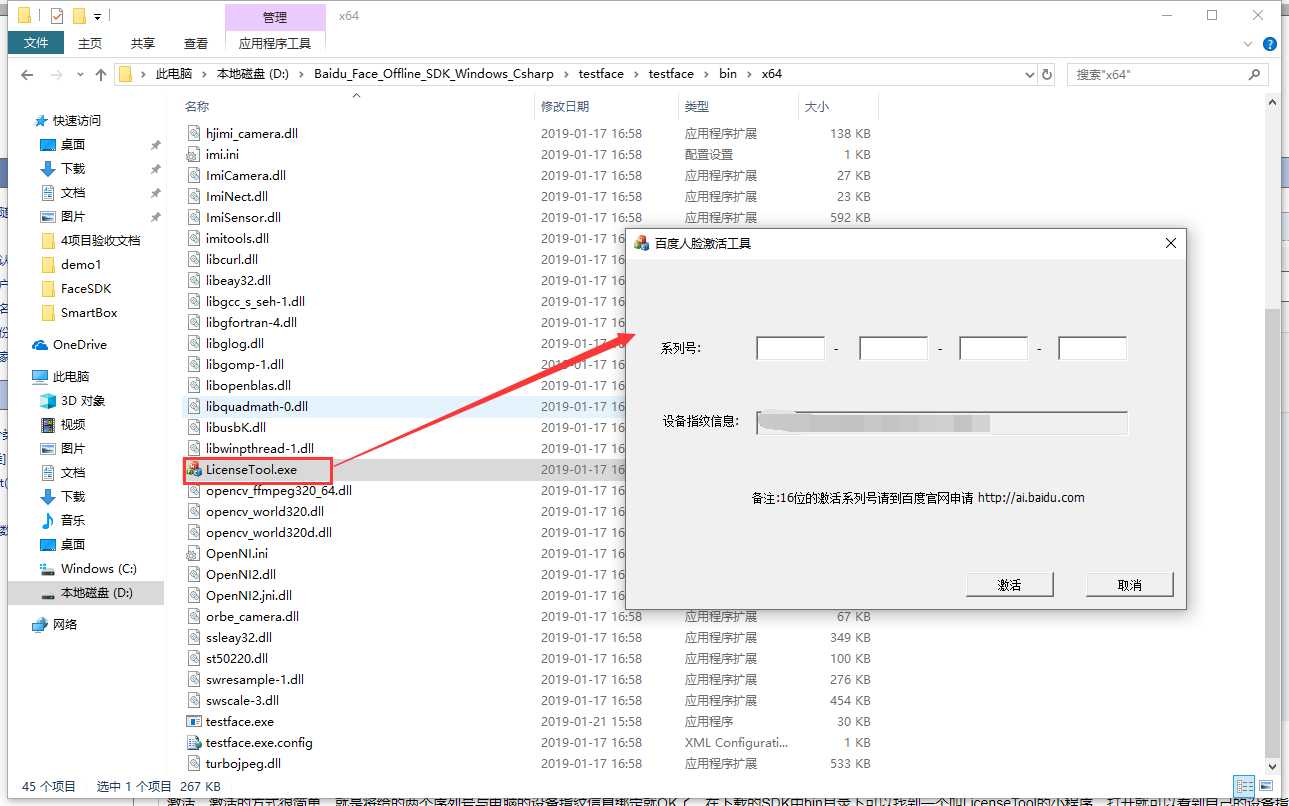
Task: Switch to 主页 ribbon tab
Action: (x=90, y=43)
